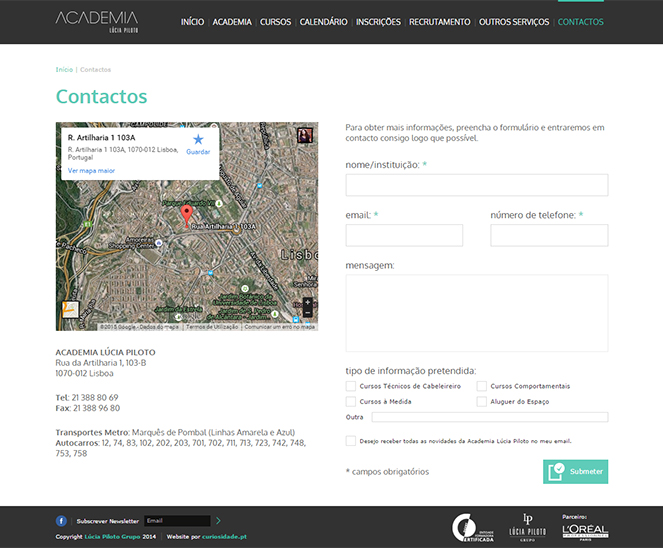Submit the form with Submeter button
663x548 pixels.
(575, 471)
